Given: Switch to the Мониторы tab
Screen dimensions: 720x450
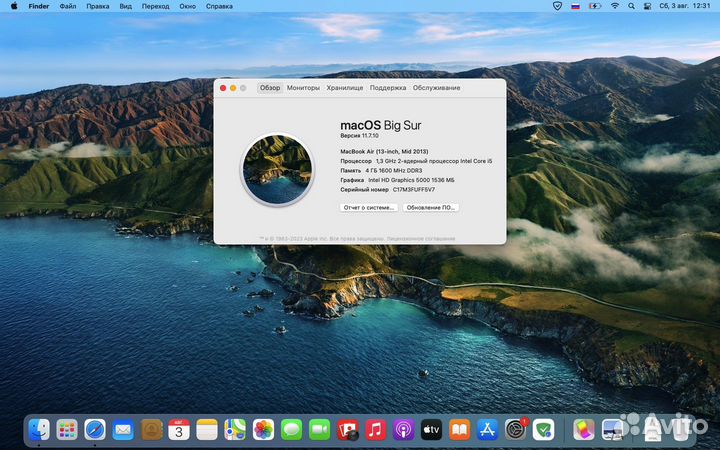Looking at the screenshot, I should pos(303,88).
